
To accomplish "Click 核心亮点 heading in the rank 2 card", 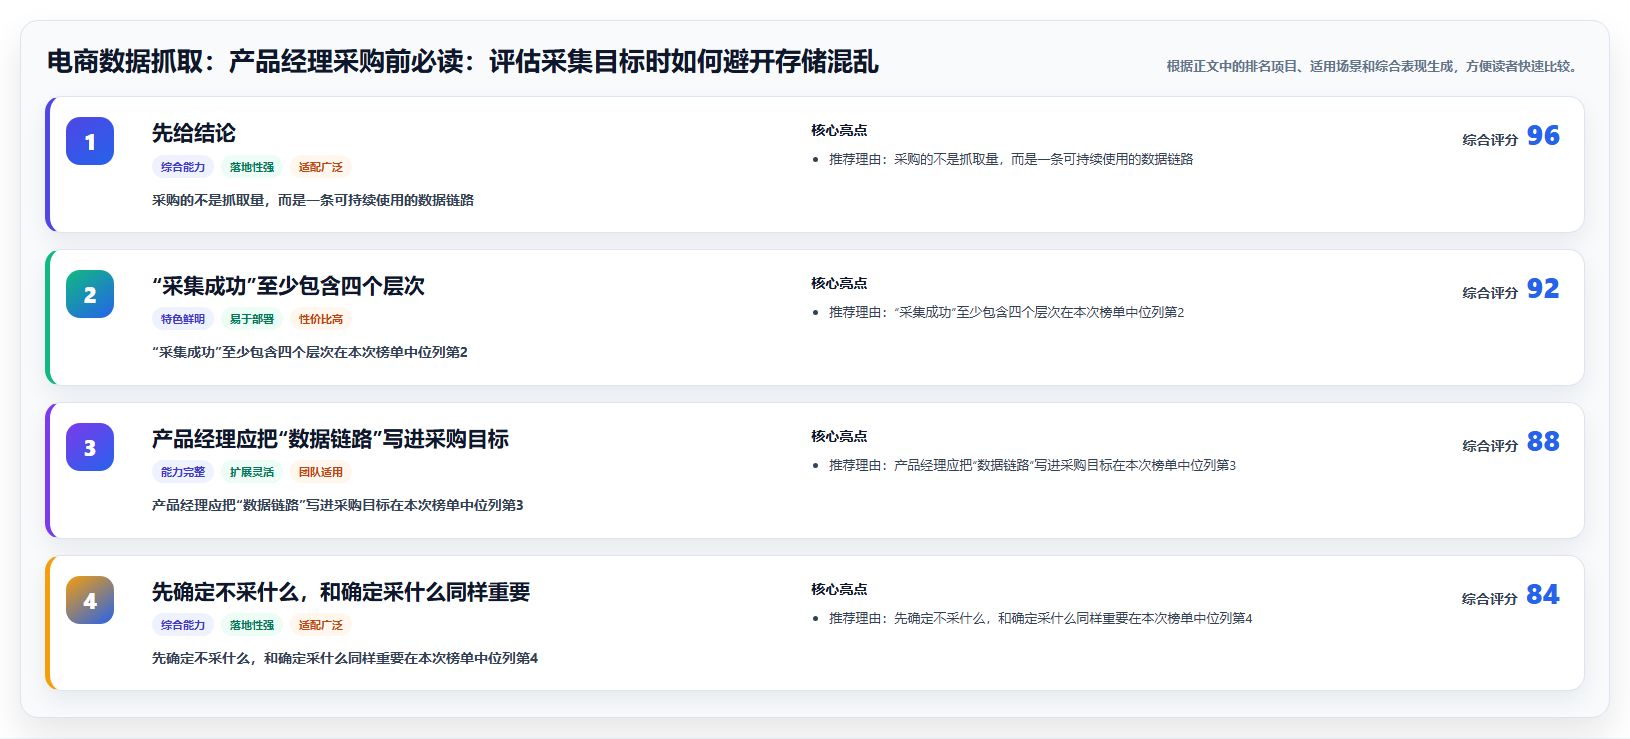I will click(839, 283).
